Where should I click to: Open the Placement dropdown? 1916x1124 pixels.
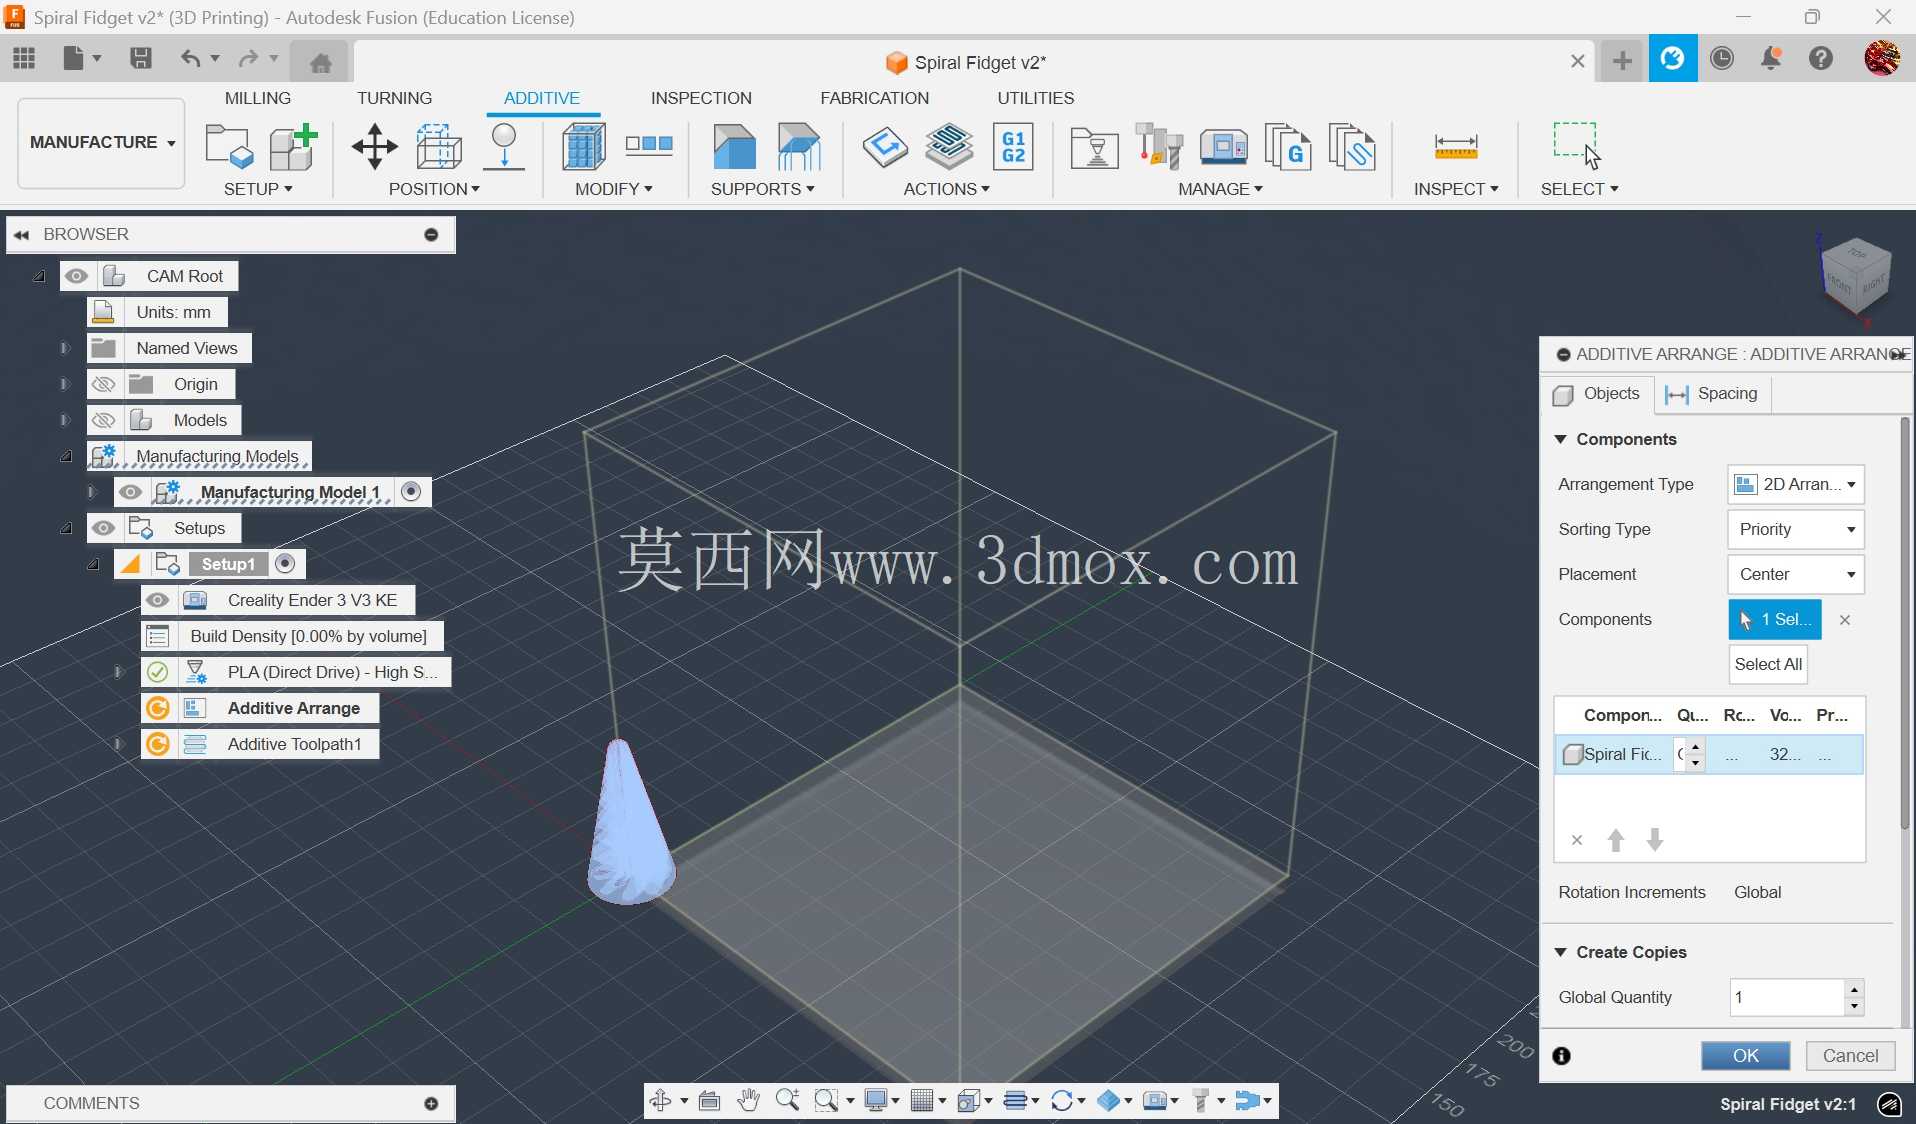(x=1796, y=574)
